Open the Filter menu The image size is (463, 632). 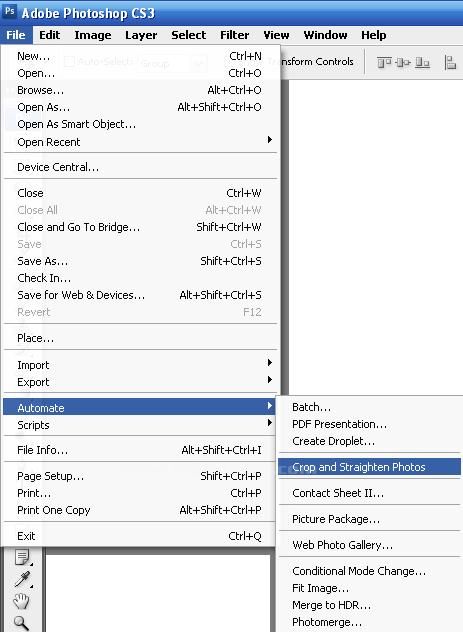pyautogui.click(x=235, y=35)
